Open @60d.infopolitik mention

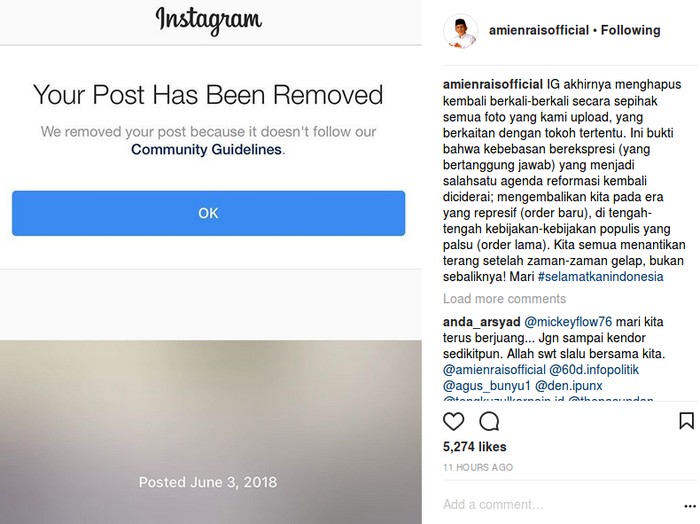pyautogui.click(x=594, y=370)
